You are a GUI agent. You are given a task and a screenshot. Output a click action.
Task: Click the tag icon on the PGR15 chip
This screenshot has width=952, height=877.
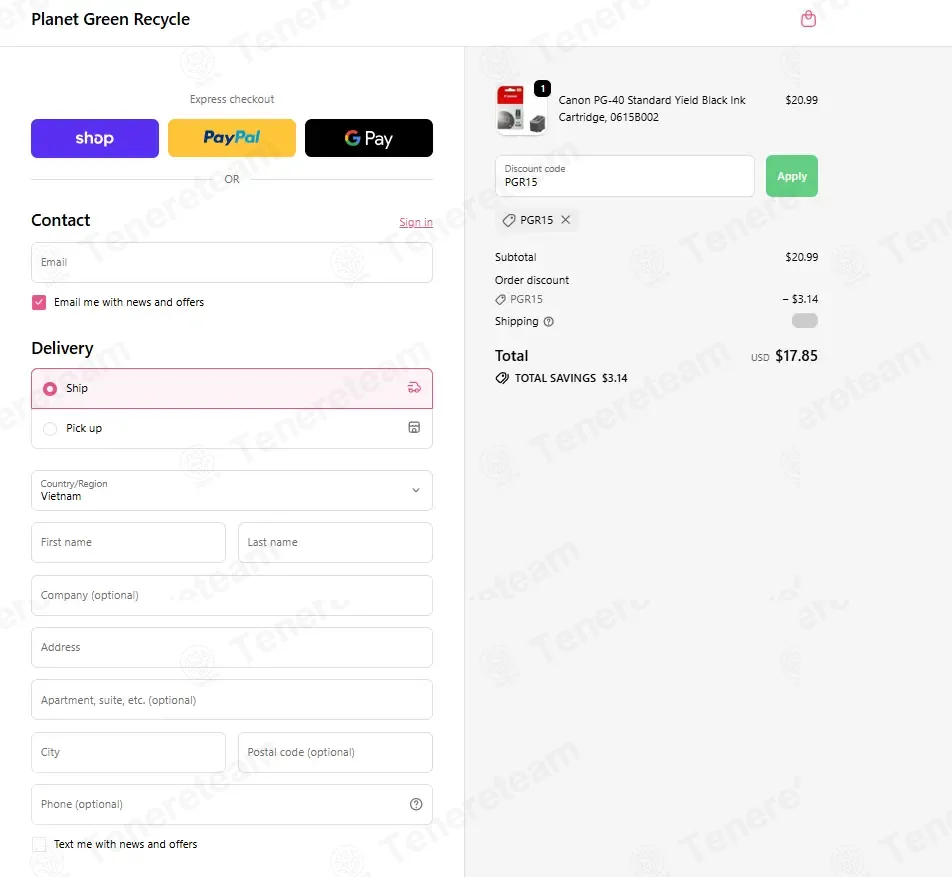click(x=509, y=220)
